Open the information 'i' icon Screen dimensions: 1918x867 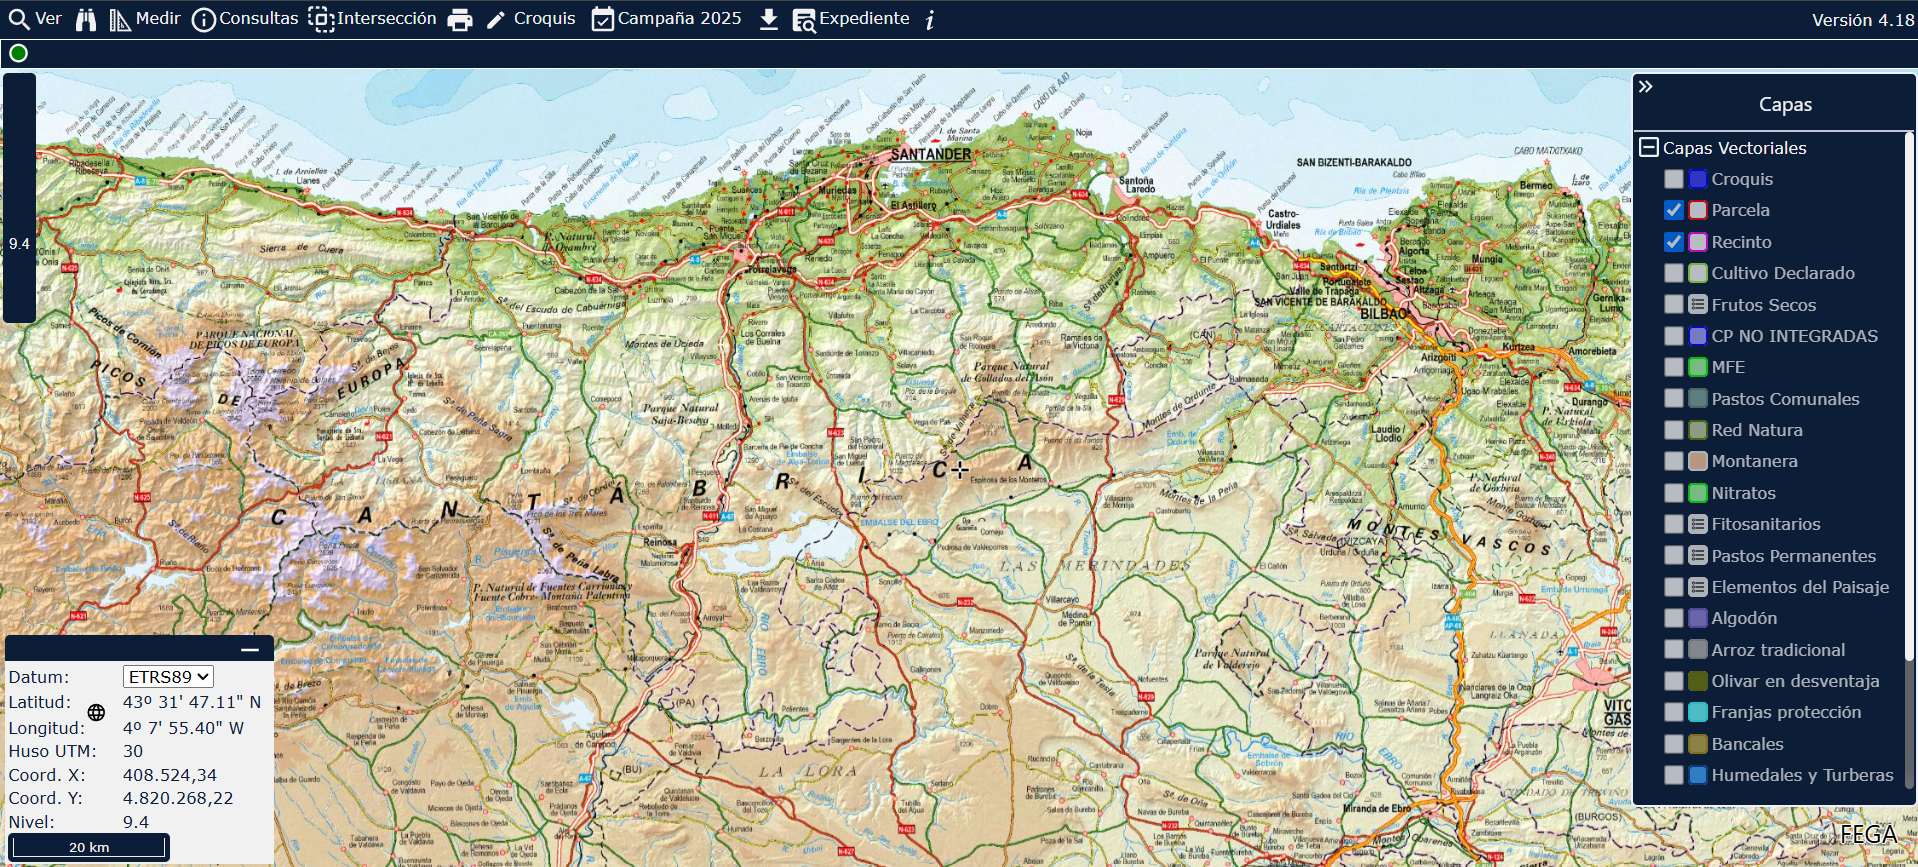[930, 19]
